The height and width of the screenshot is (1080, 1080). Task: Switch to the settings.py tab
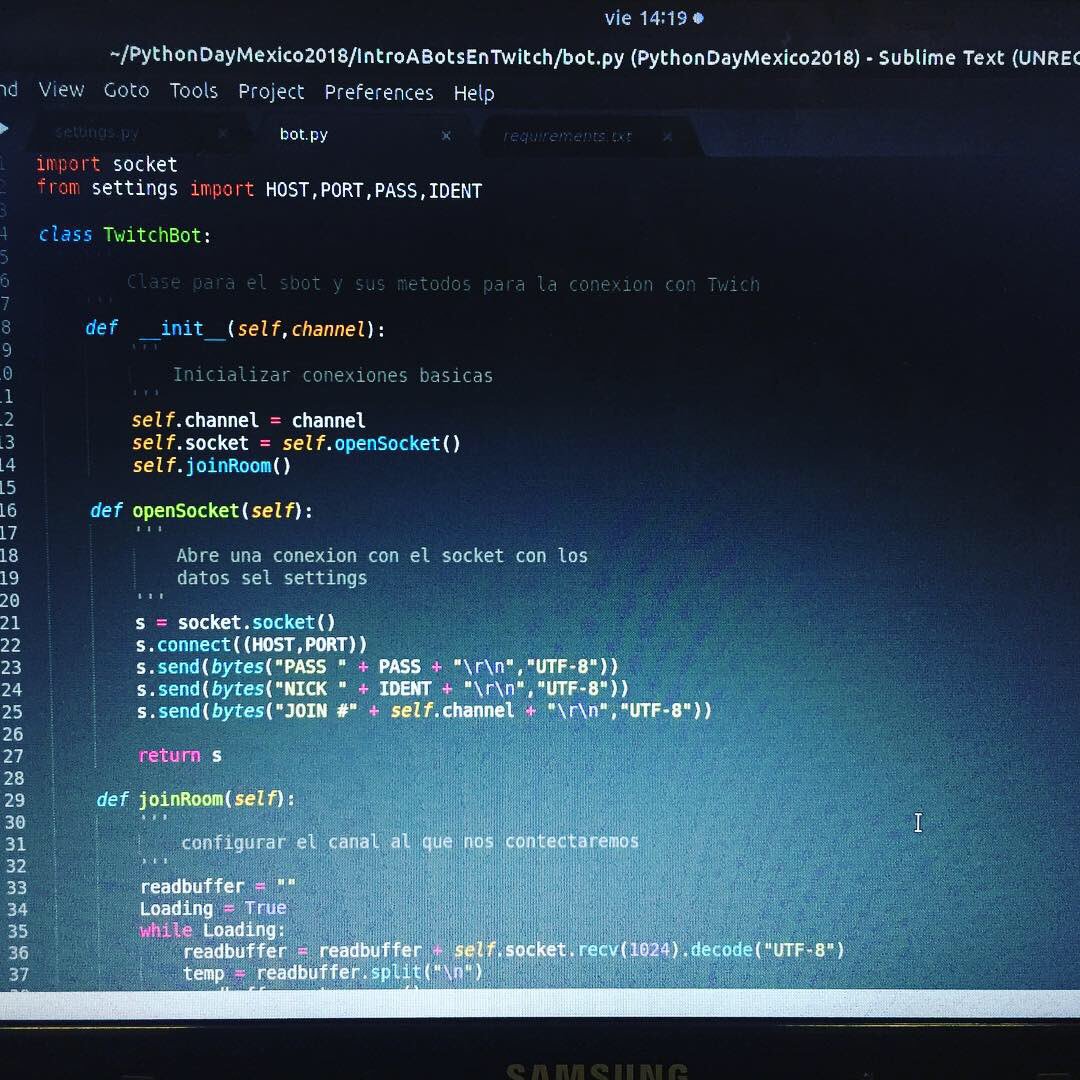(97, 132)
